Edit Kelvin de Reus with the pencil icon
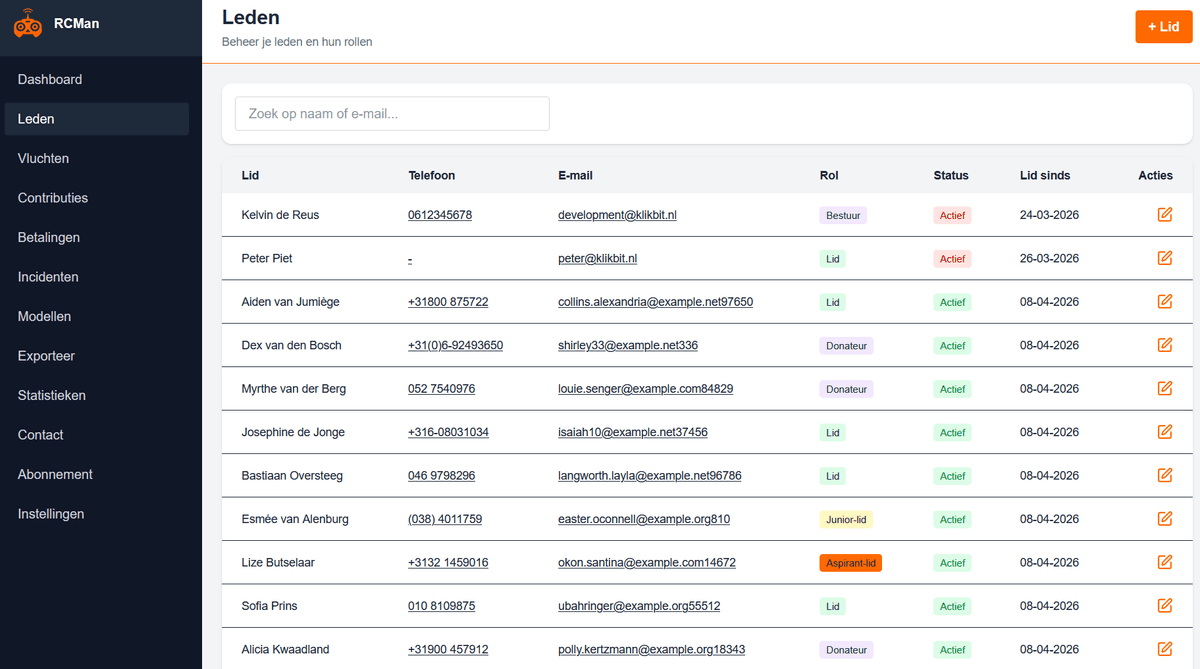This screenshot has width=1200, height=669. click(1164, 214)
